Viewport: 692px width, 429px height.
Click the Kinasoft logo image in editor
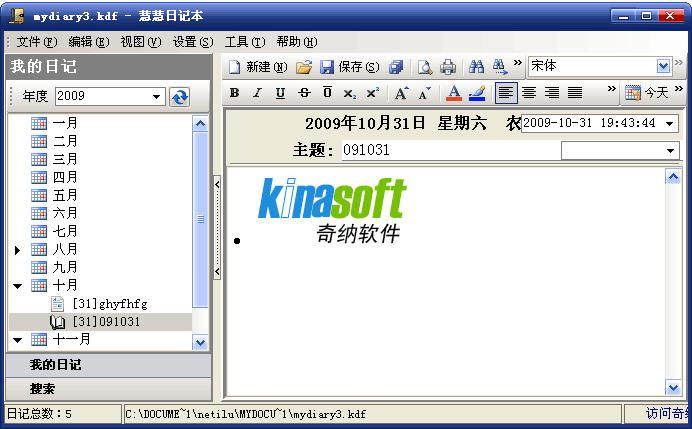click(332, 210)
